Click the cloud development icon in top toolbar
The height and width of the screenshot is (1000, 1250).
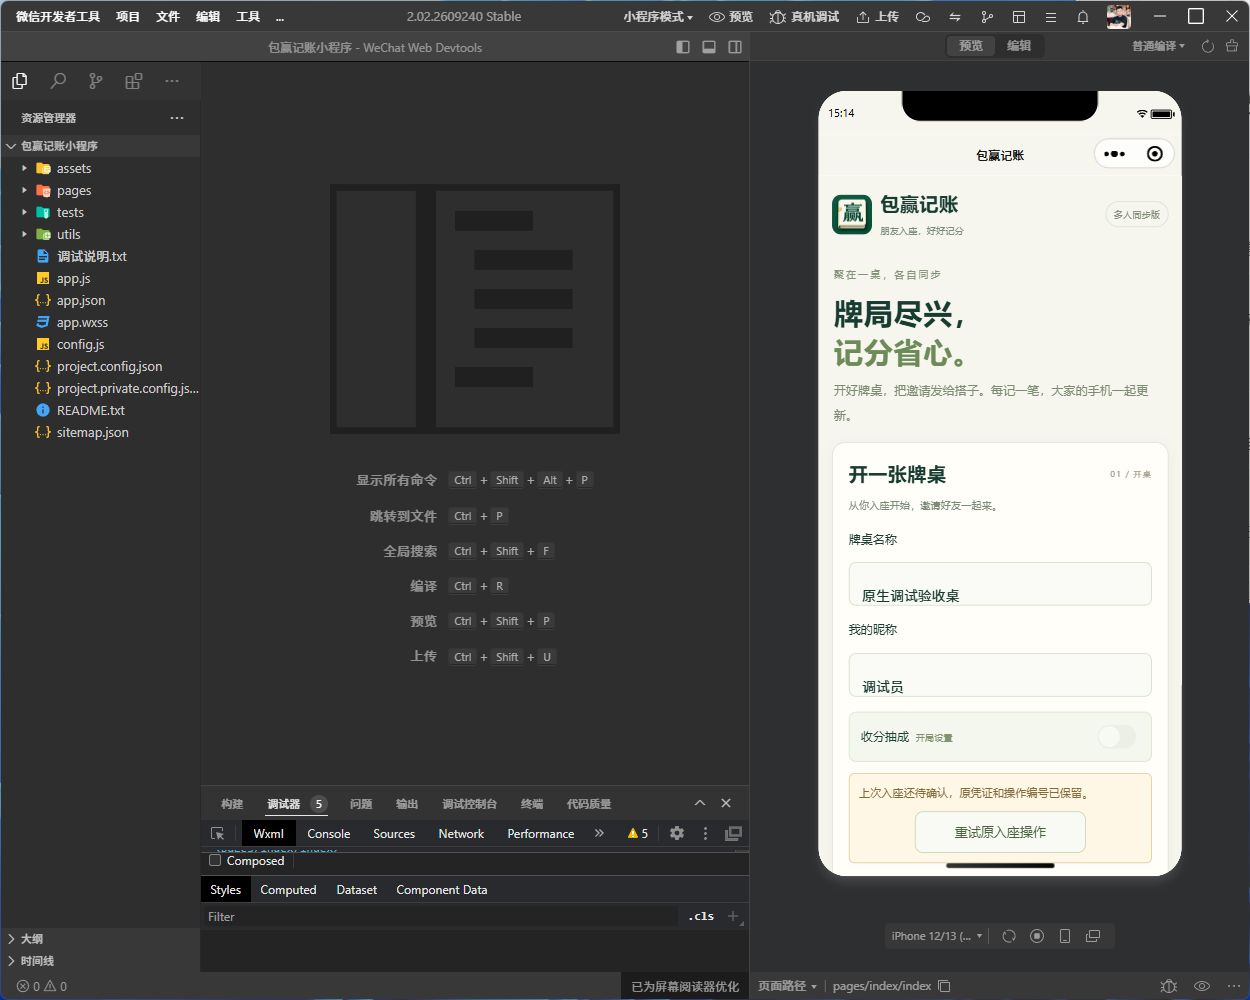click(923, 17)
